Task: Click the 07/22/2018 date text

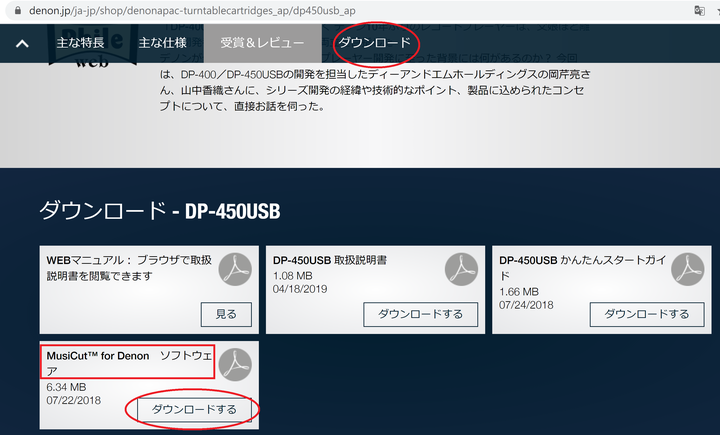Action: (73, 401)
